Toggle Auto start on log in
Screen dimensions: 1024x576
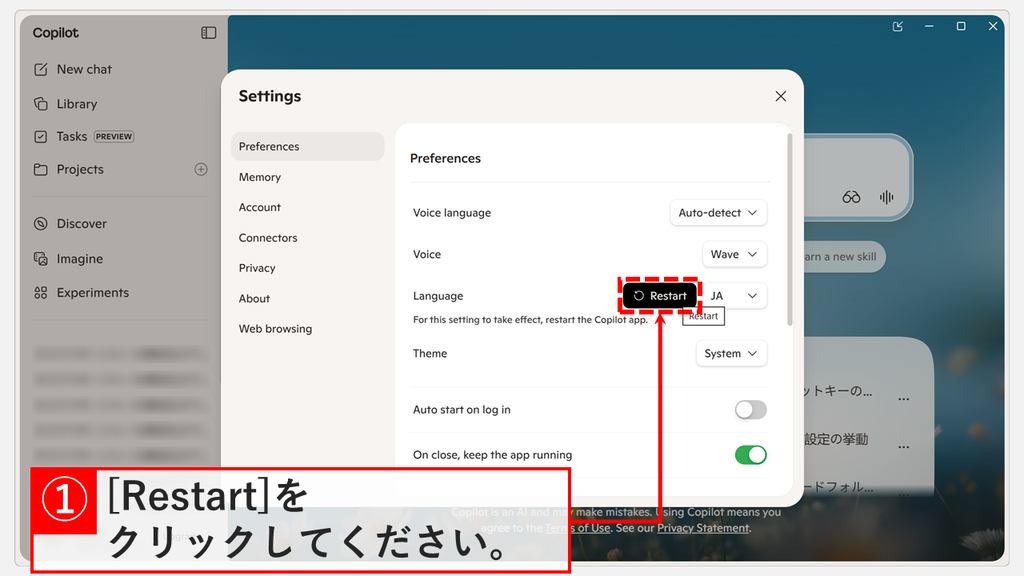(750, 409)
